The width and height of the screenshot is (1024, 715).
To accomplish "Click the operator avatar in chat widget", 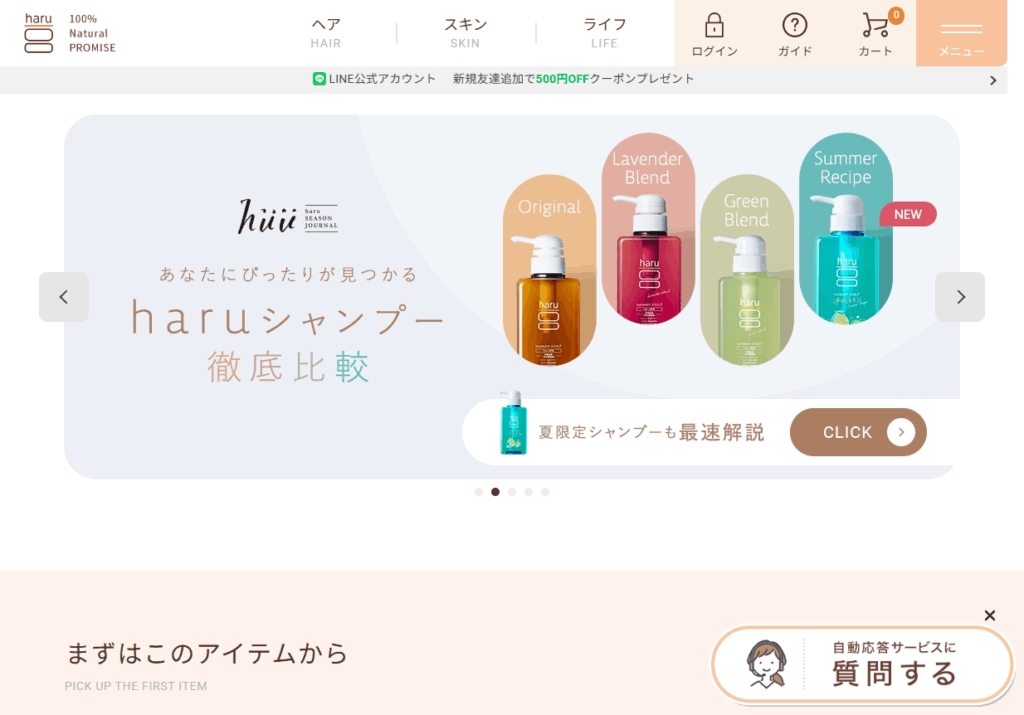I will pyautogui.click(x=766, y=663).
